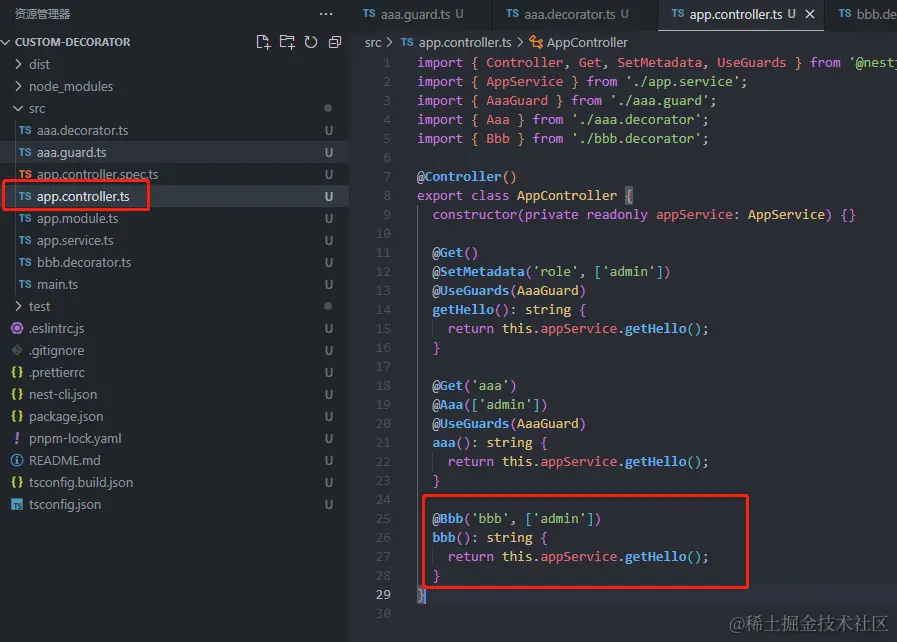
Task: Click the constructor keyword on line 9
Action: tap(474, 215)
